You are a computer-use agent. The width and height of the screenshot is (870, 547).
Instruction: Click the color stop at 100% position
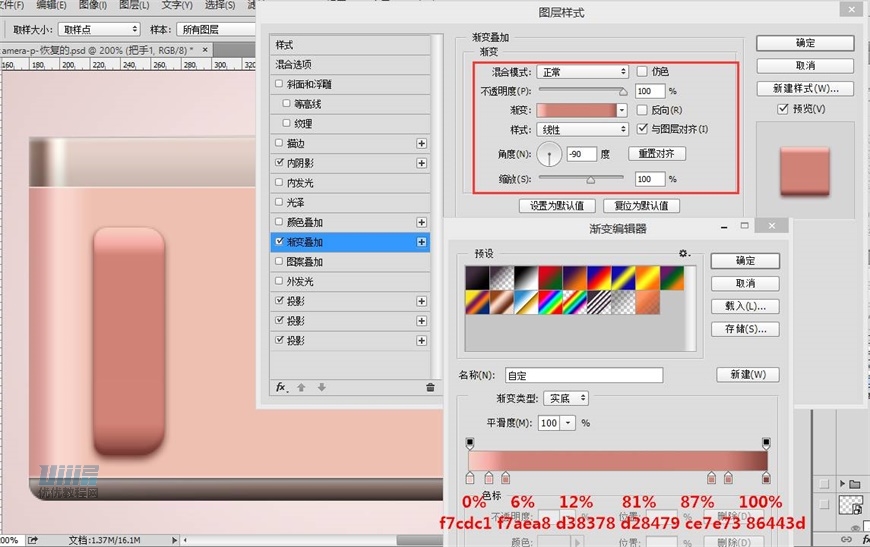pos(766,478)
